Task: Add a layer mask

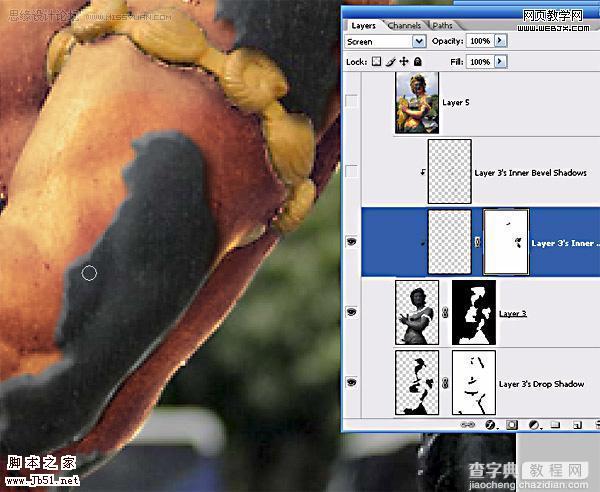Action: coord(512,425)
